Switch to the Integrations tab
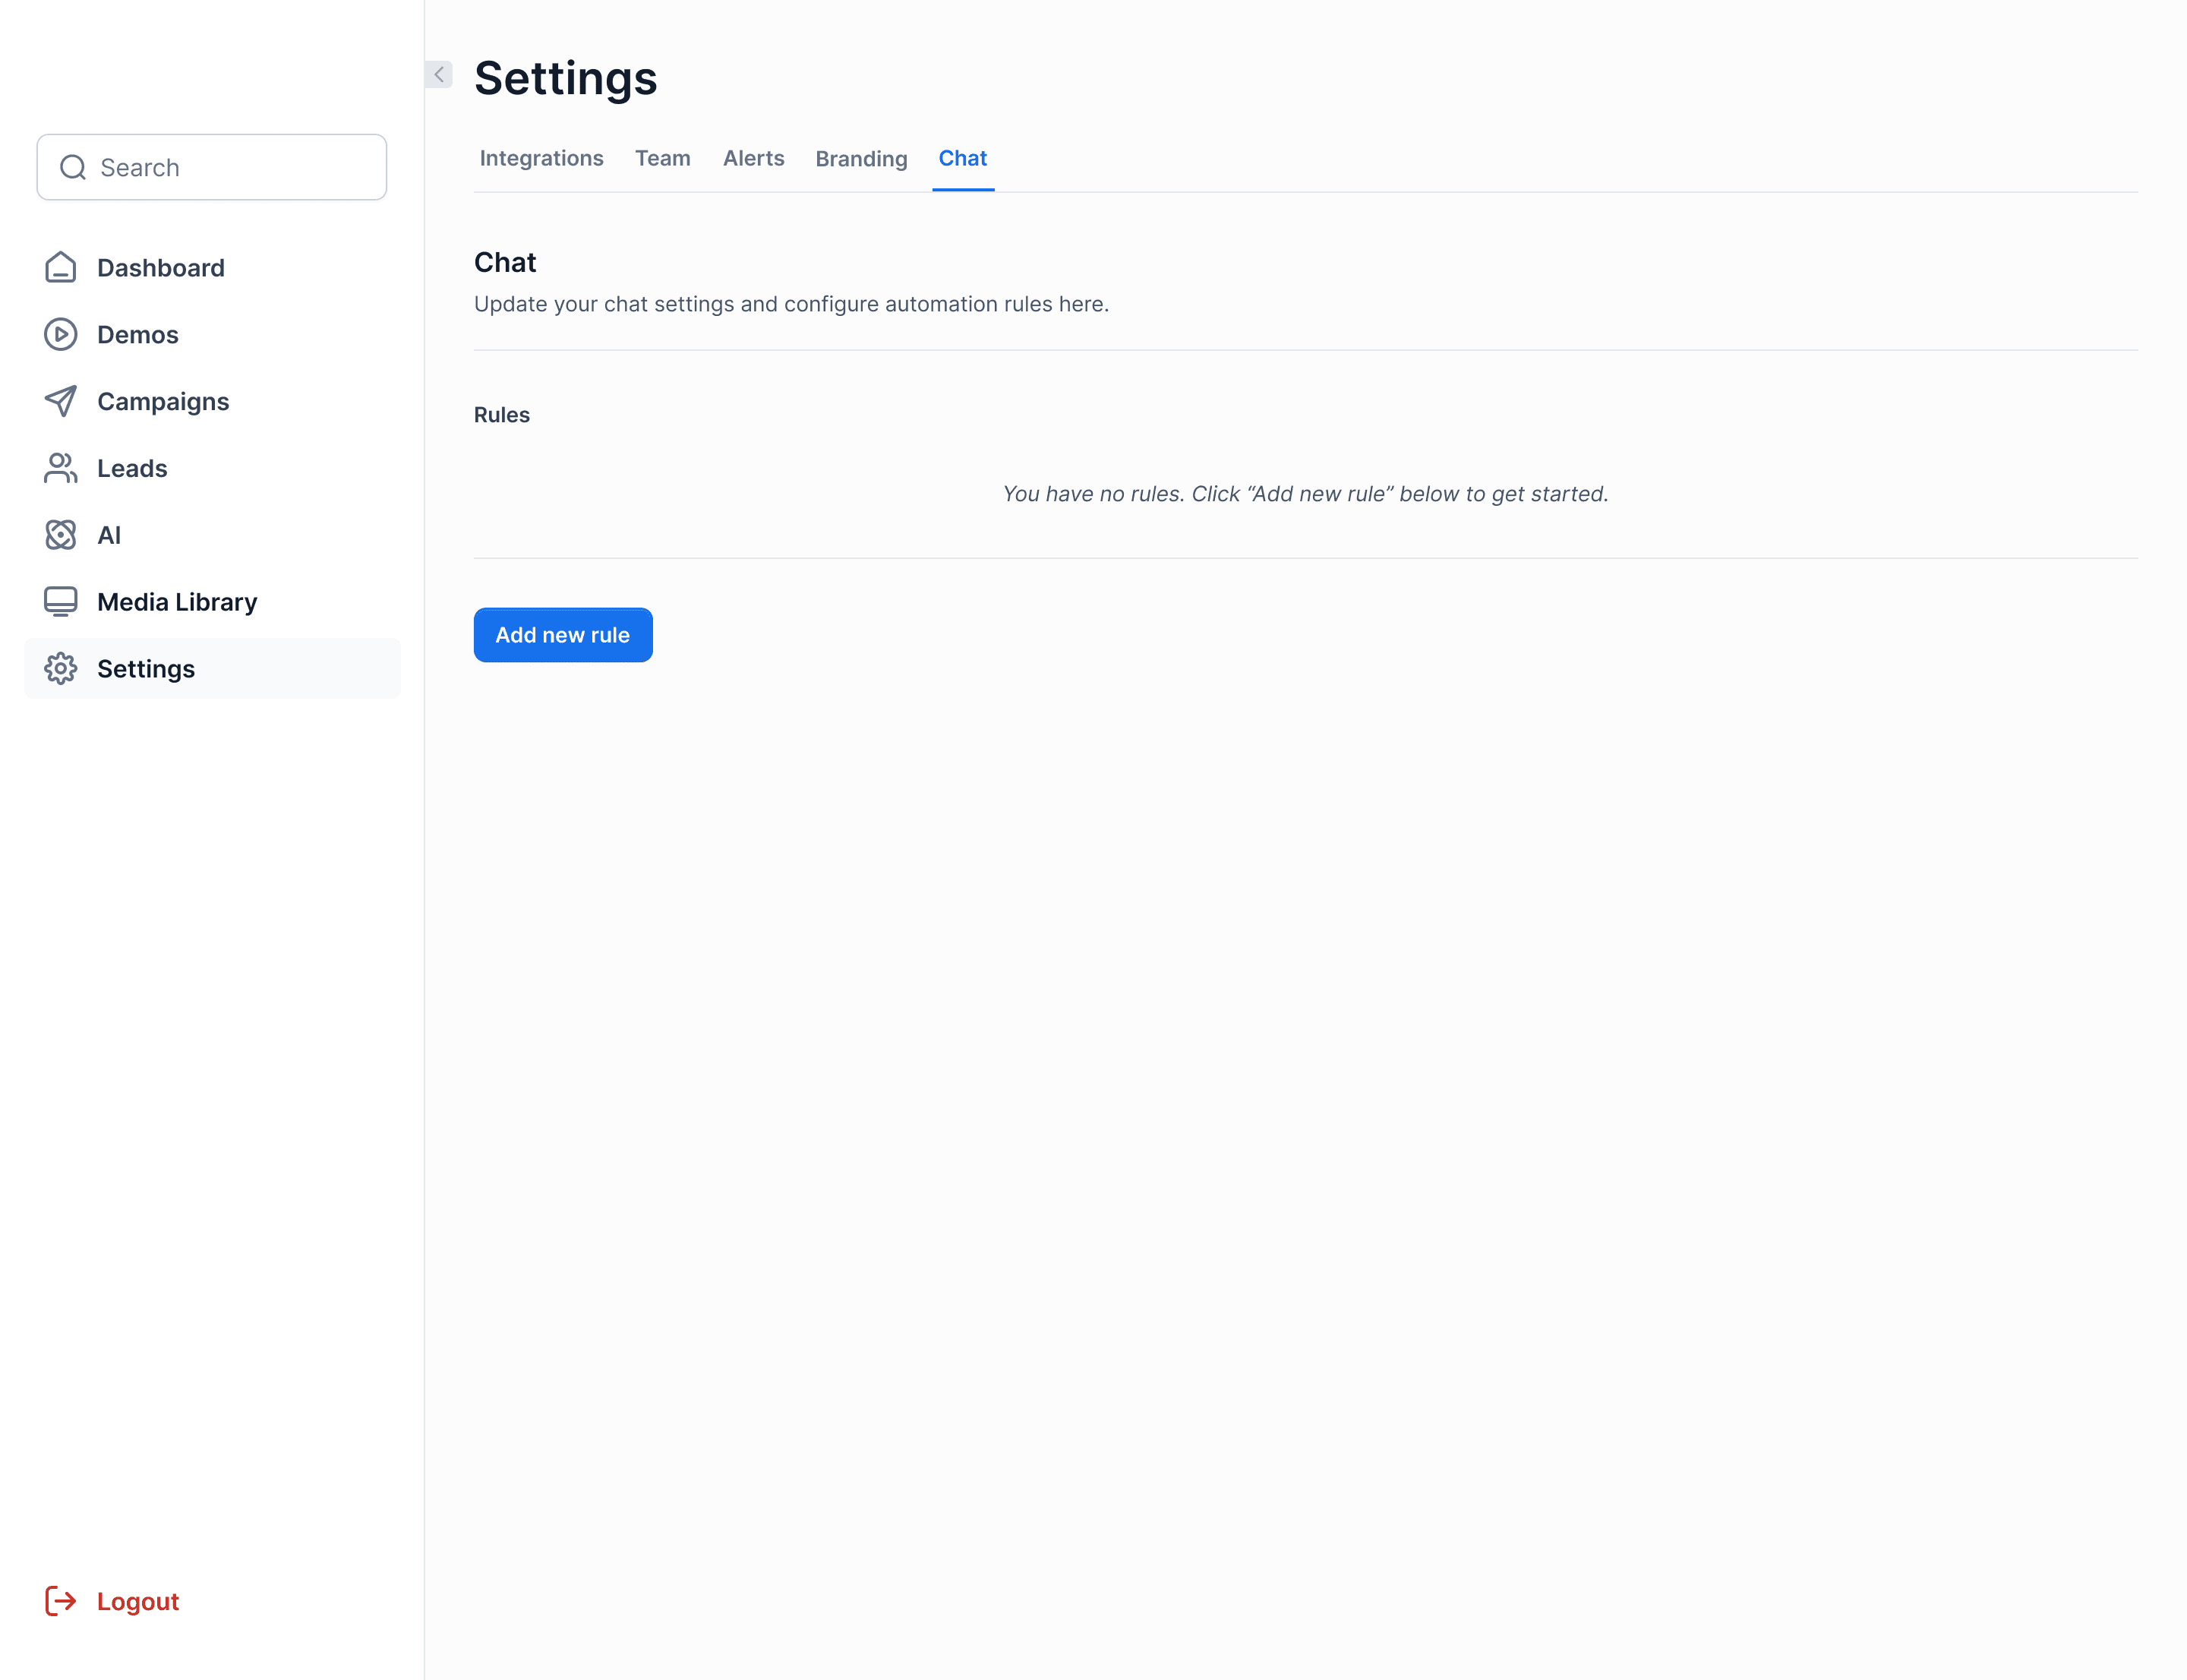This screenshot has width=2187, height=1680. click(541, 157)
